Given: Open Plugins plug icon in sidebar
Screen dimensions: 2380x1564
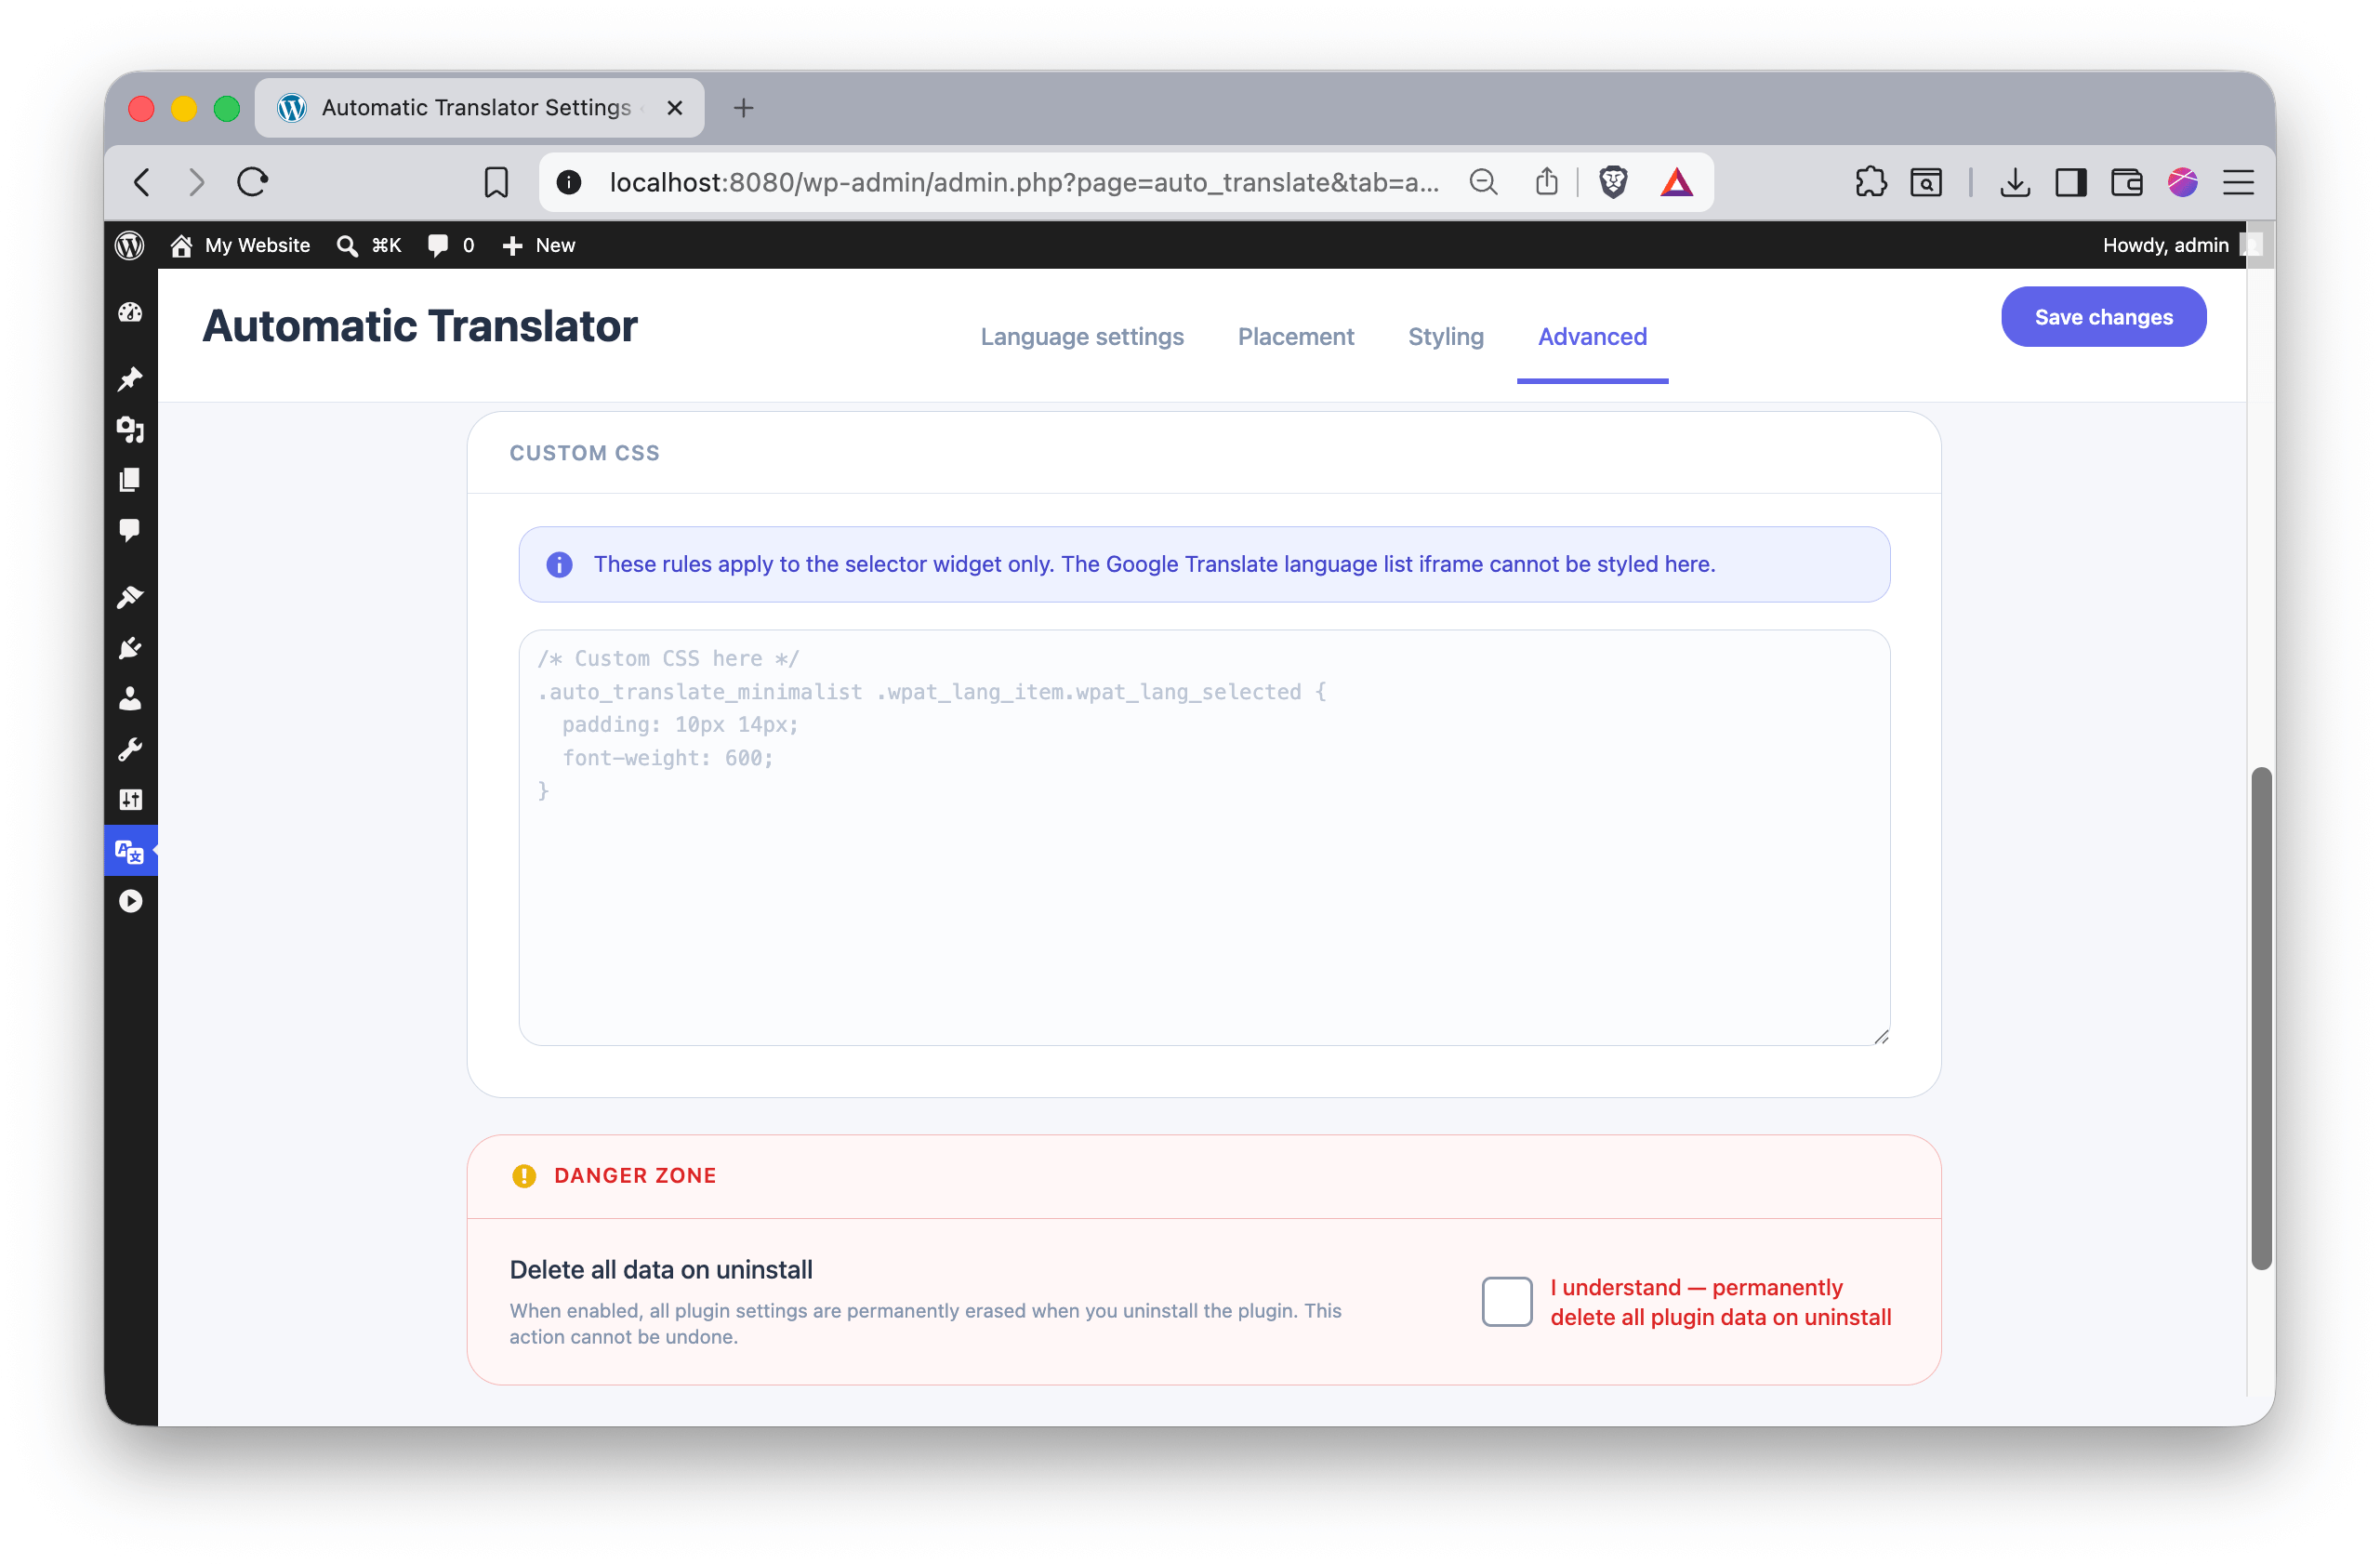Looking at the screenshot, I should (x=130, y=648).
